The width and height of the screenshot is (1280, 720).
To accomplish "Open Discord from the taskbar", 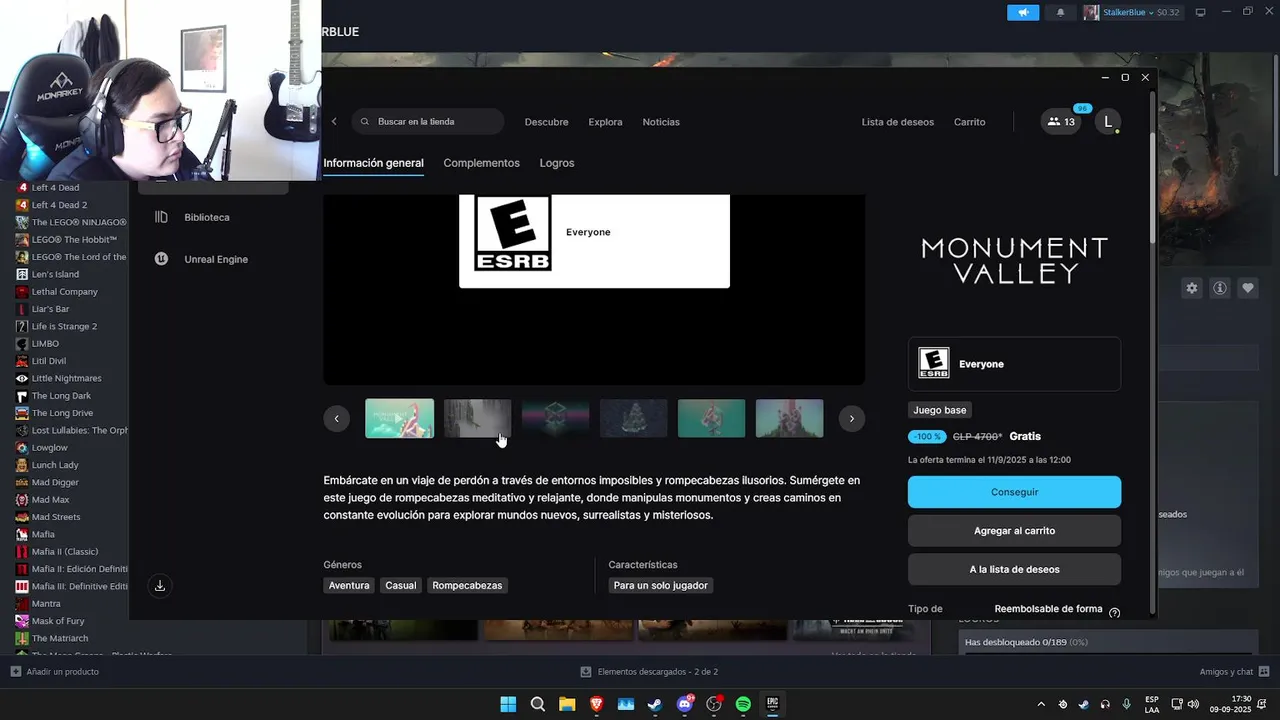I will pos(685,704).
